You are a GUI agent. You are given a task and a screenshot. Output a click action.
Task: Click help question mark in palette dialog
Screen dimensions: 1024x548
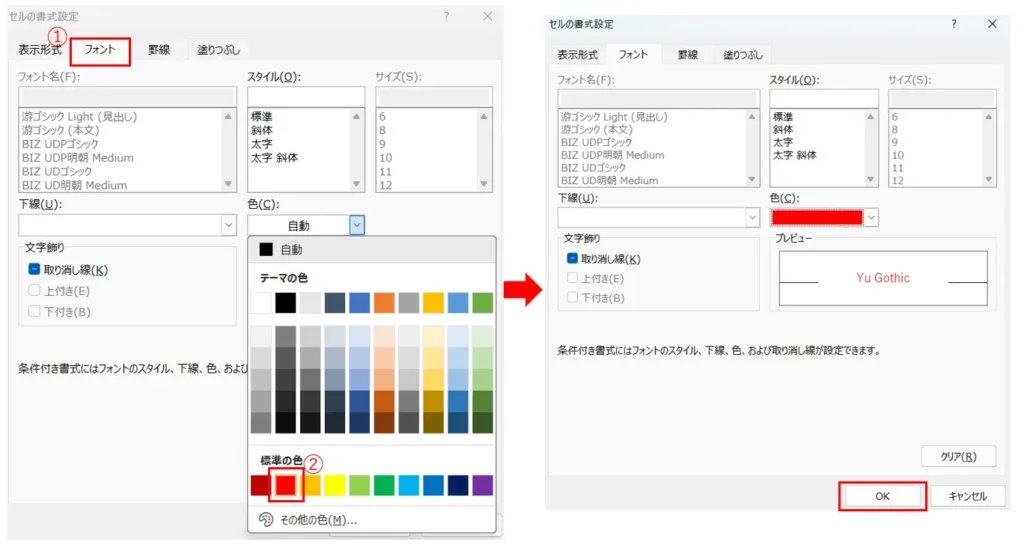pyautogui.click(x=447, y=16)
